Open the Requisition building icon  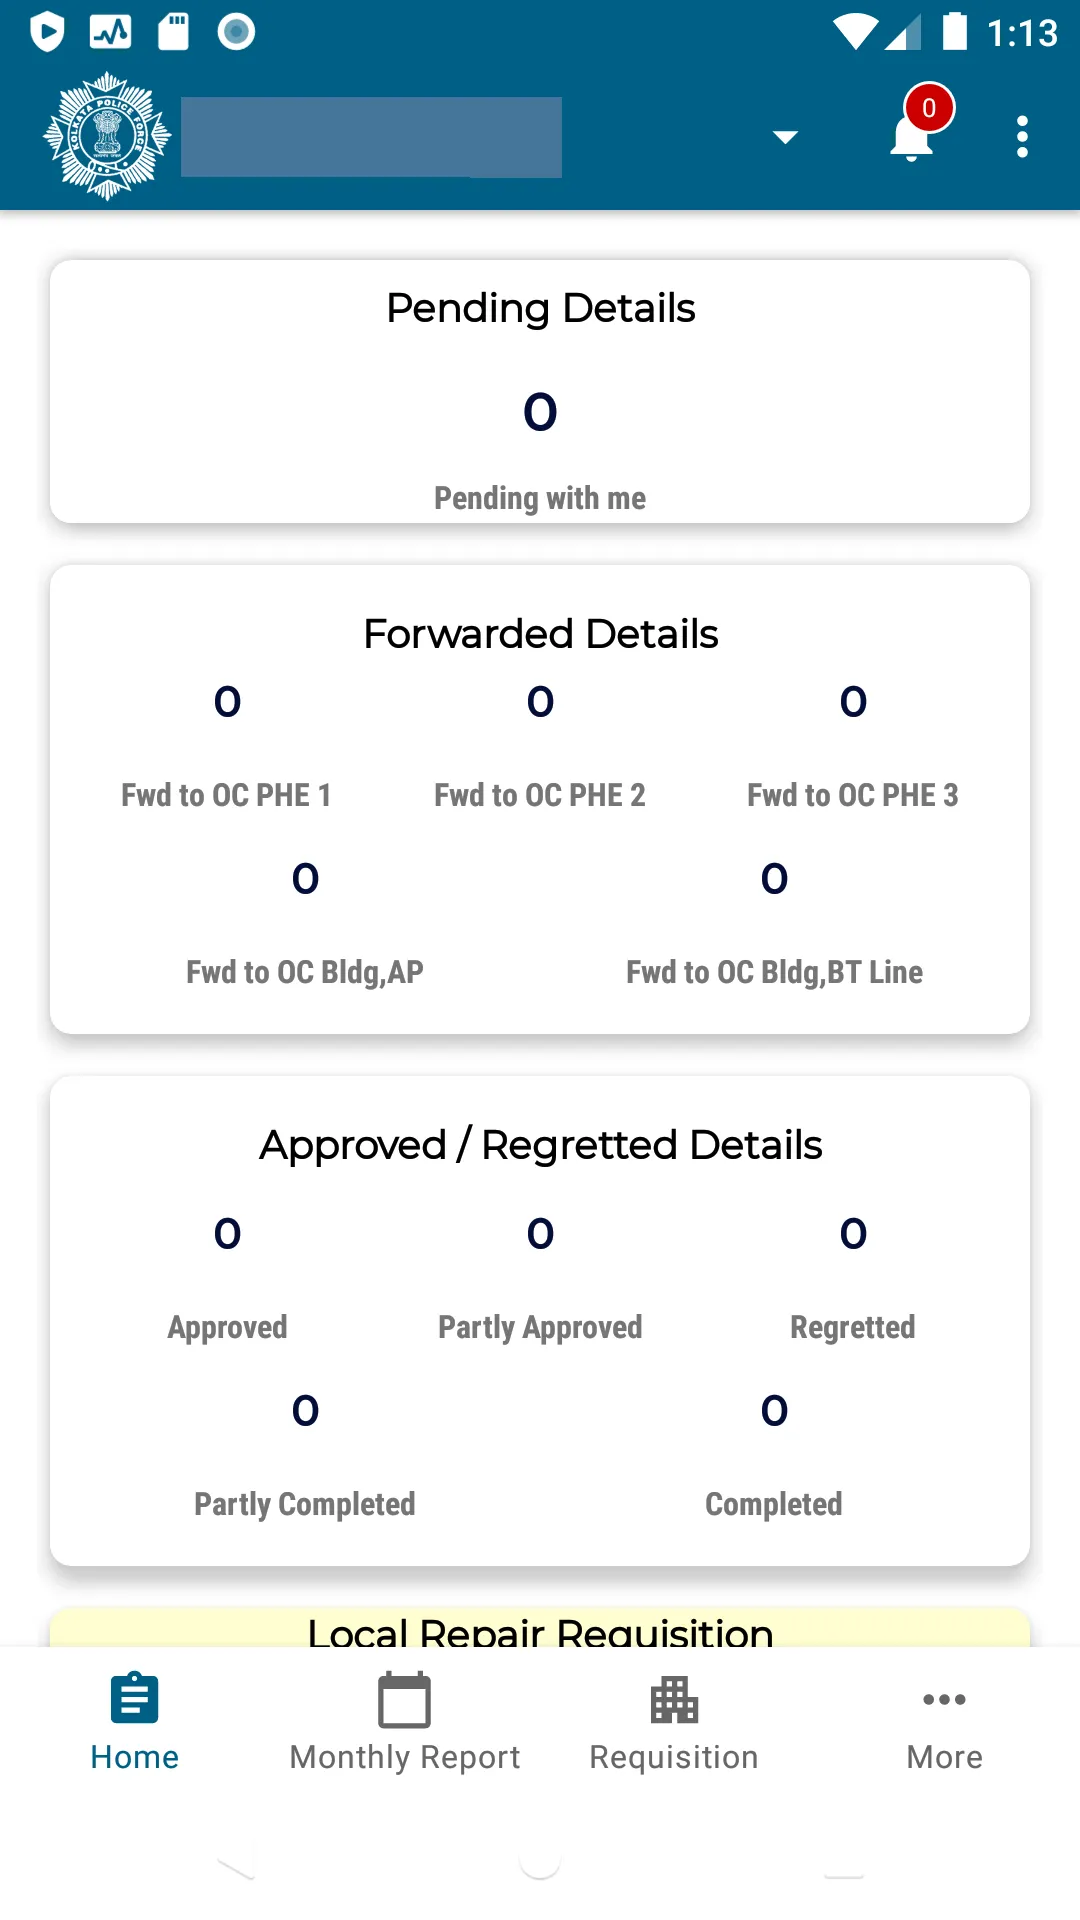[674, 1699]
